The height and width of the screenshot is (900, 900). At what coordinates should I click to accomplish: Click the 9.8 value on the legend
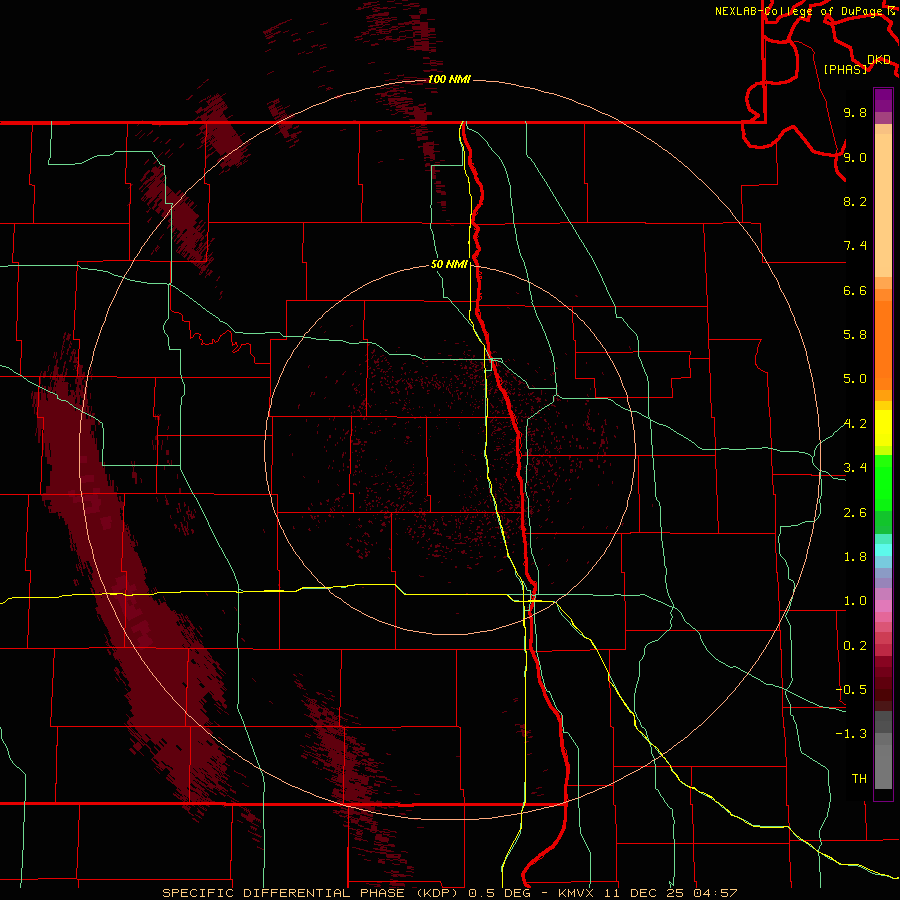coord(855,112)
